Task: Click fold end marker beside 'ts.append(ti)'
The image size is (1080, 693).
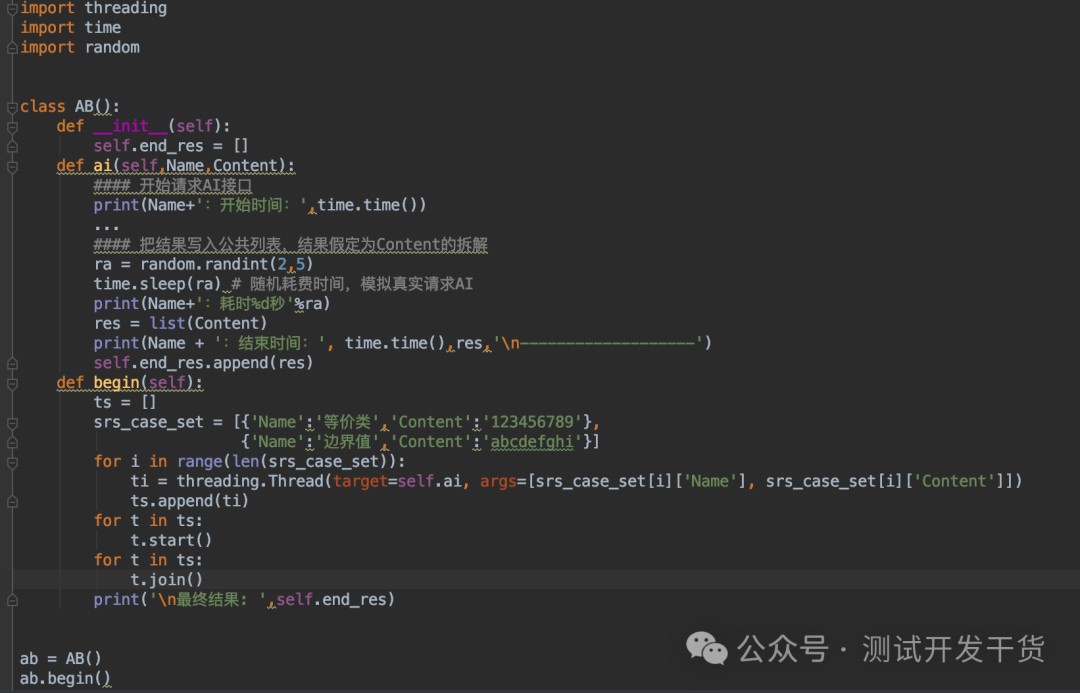Action: tap(12, 502)
